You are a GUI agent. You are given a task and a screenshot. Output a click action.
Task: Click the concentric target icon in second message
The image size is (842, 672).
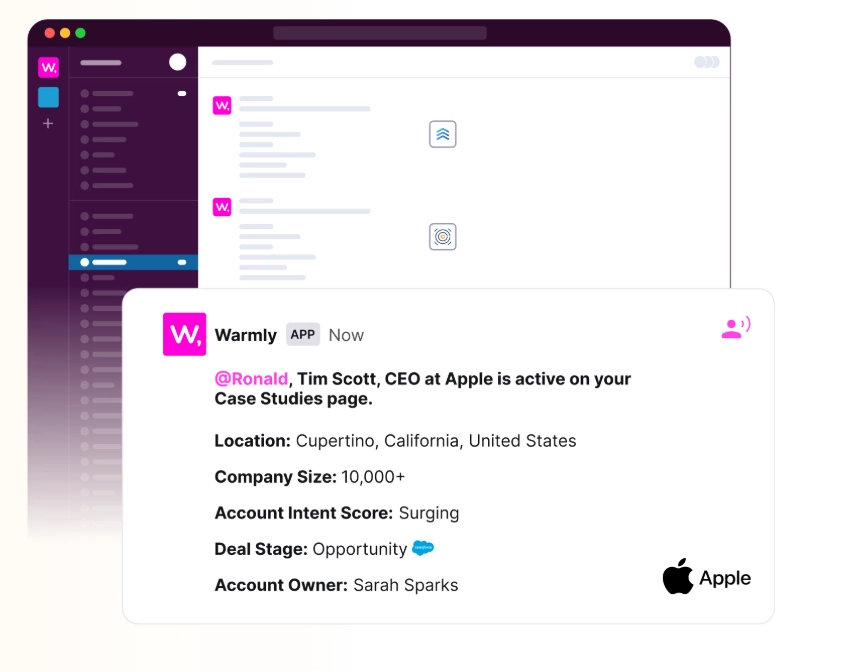click(x=442, y=237)
